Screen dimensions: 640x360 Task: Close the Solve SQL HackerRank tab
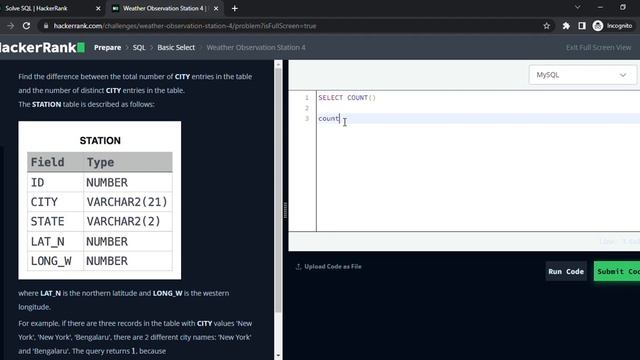click(98, 8)
